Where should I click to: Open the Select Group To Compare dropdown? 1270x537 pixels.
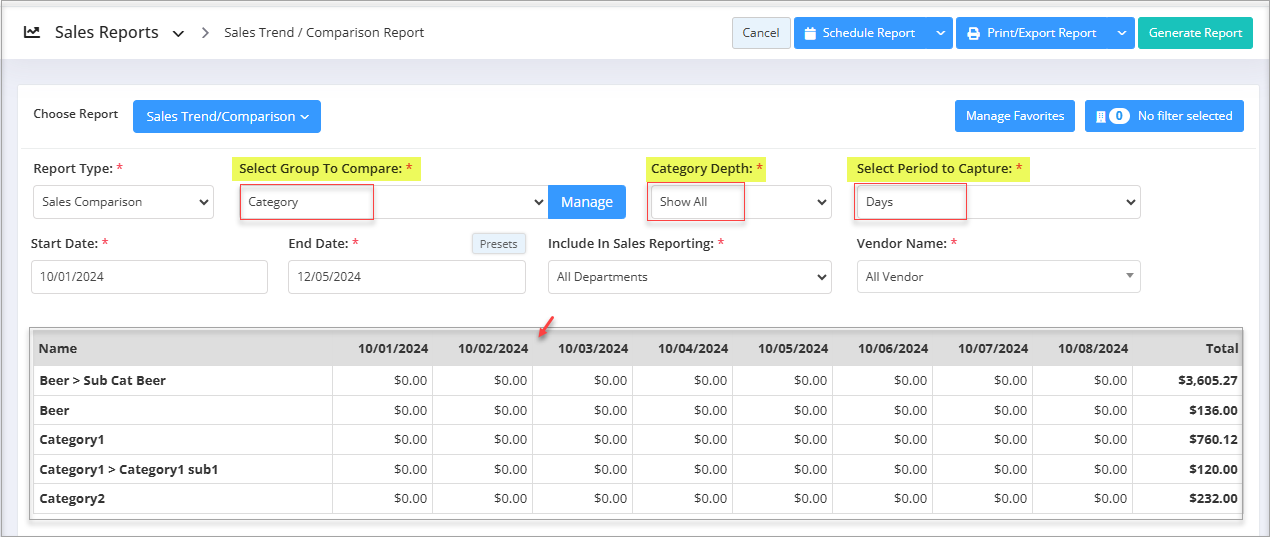393,201
